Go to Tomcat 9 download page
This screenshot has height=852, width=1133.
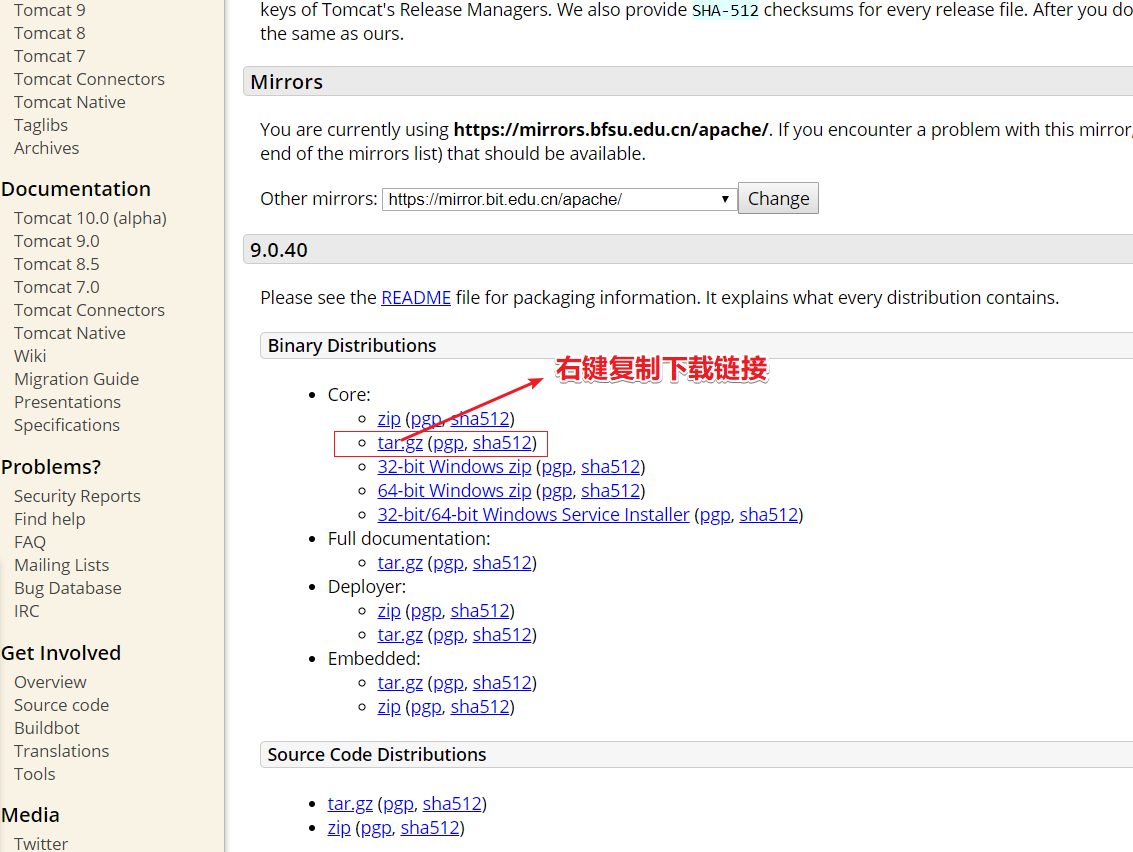(49, 10)
